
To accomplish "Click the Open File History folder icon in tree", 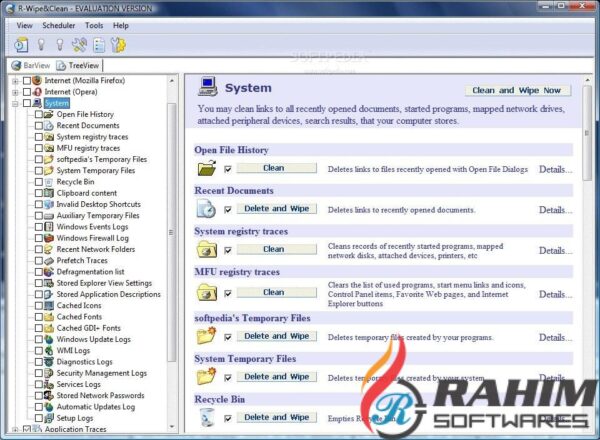I will pos(49,114).
